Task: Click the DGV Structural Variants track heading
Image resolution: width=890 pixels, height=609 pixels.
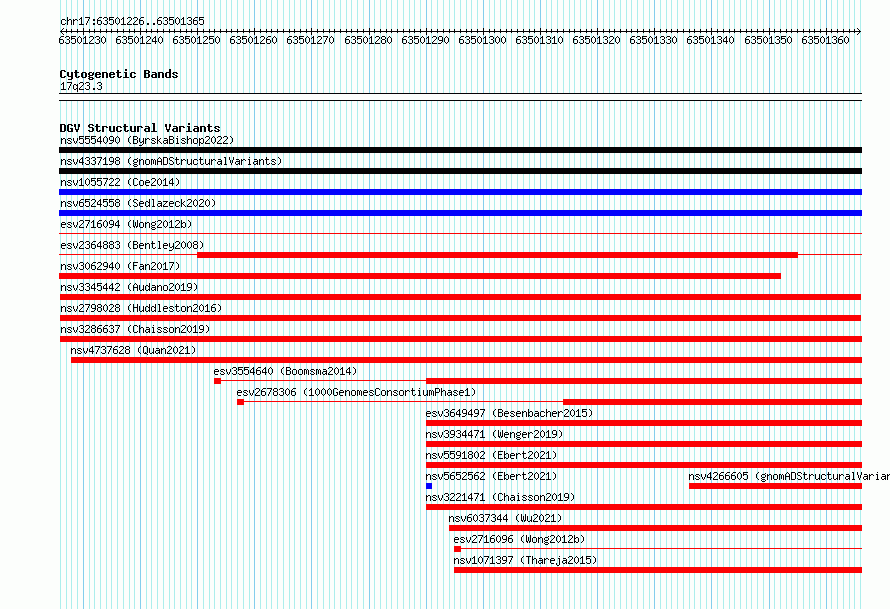Action: coord(140,128)
